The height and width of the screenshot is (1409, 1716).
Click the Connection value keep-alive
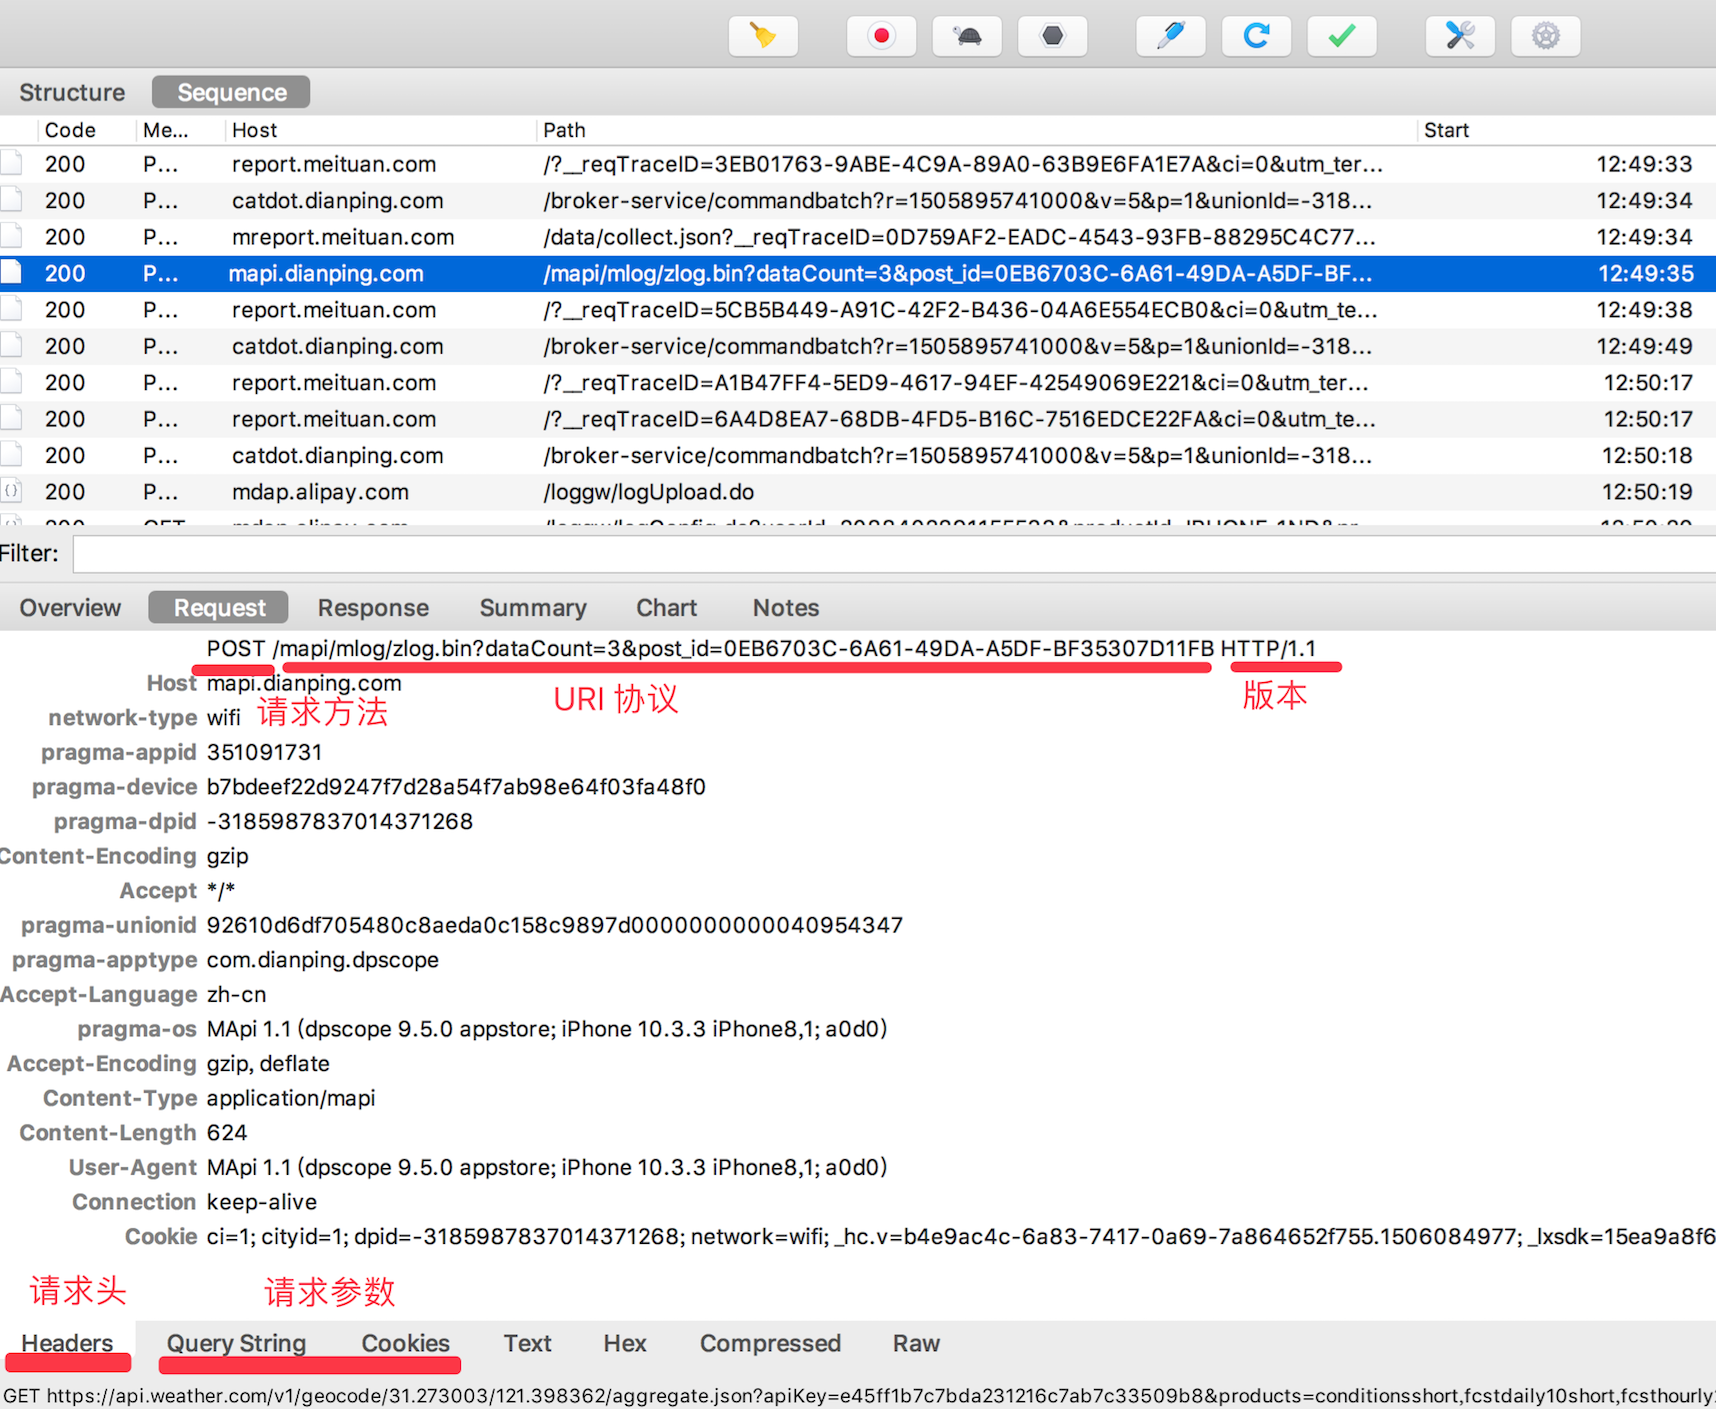[x=262, y=1202]
